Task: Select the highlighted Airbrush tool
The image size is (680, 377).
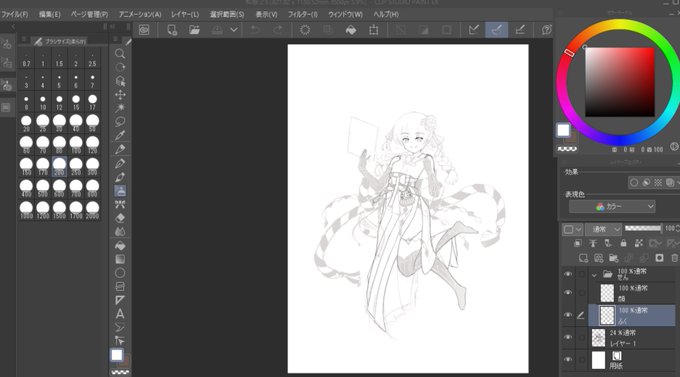Action: 120,190
